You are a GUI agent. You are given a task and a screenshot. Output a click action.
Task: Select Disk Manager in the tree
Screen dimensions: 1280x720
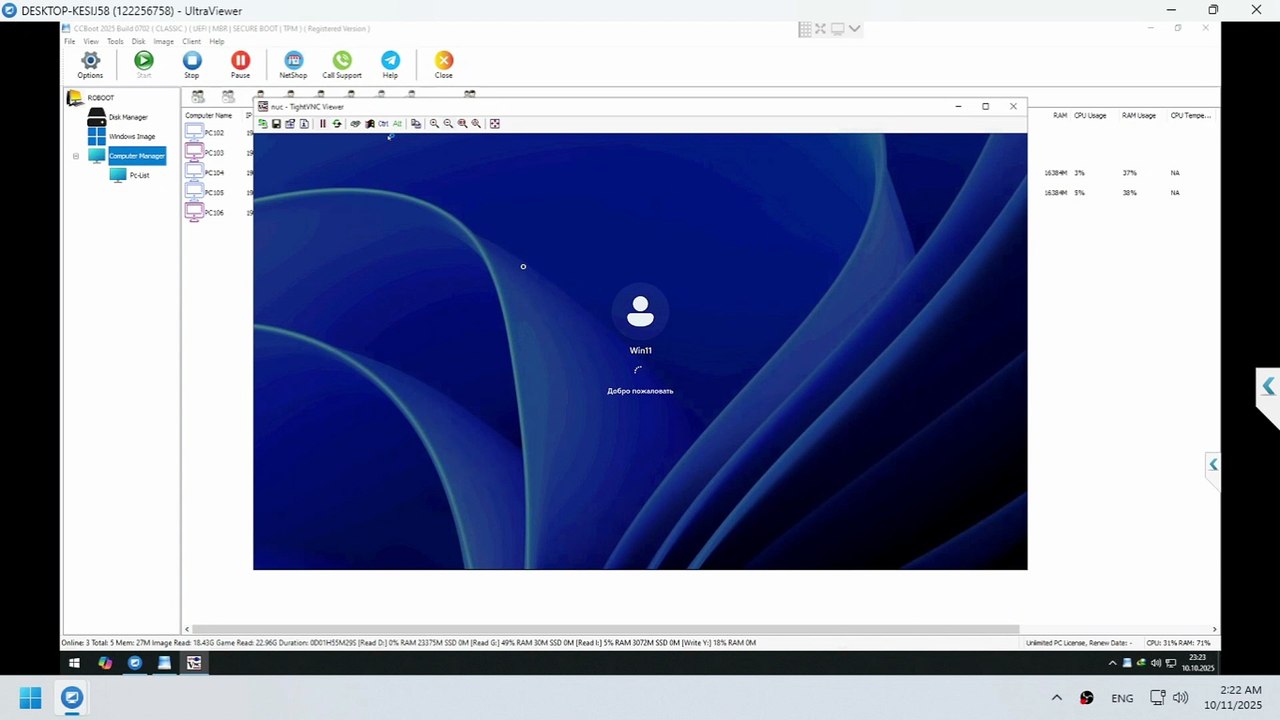pos(128,117)
